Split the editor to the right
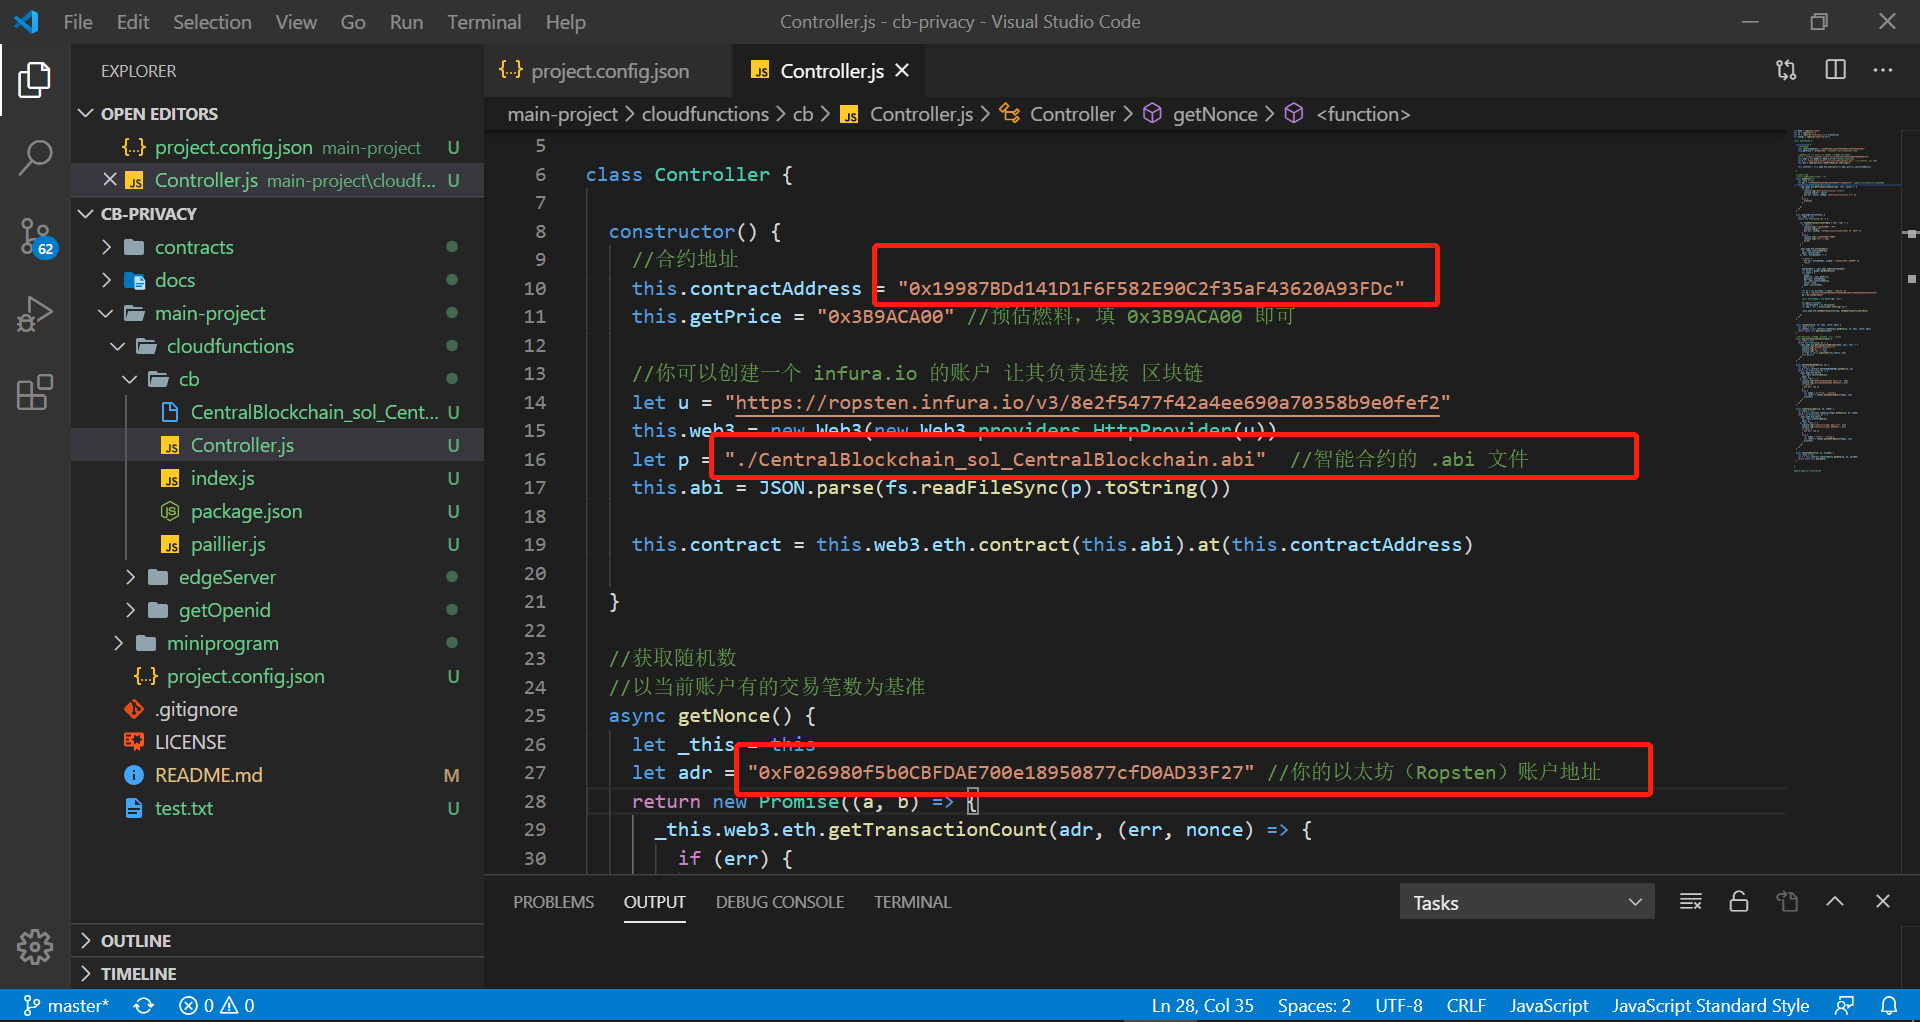This screenshot has height=1022, width=1920. pos(1835,70)
